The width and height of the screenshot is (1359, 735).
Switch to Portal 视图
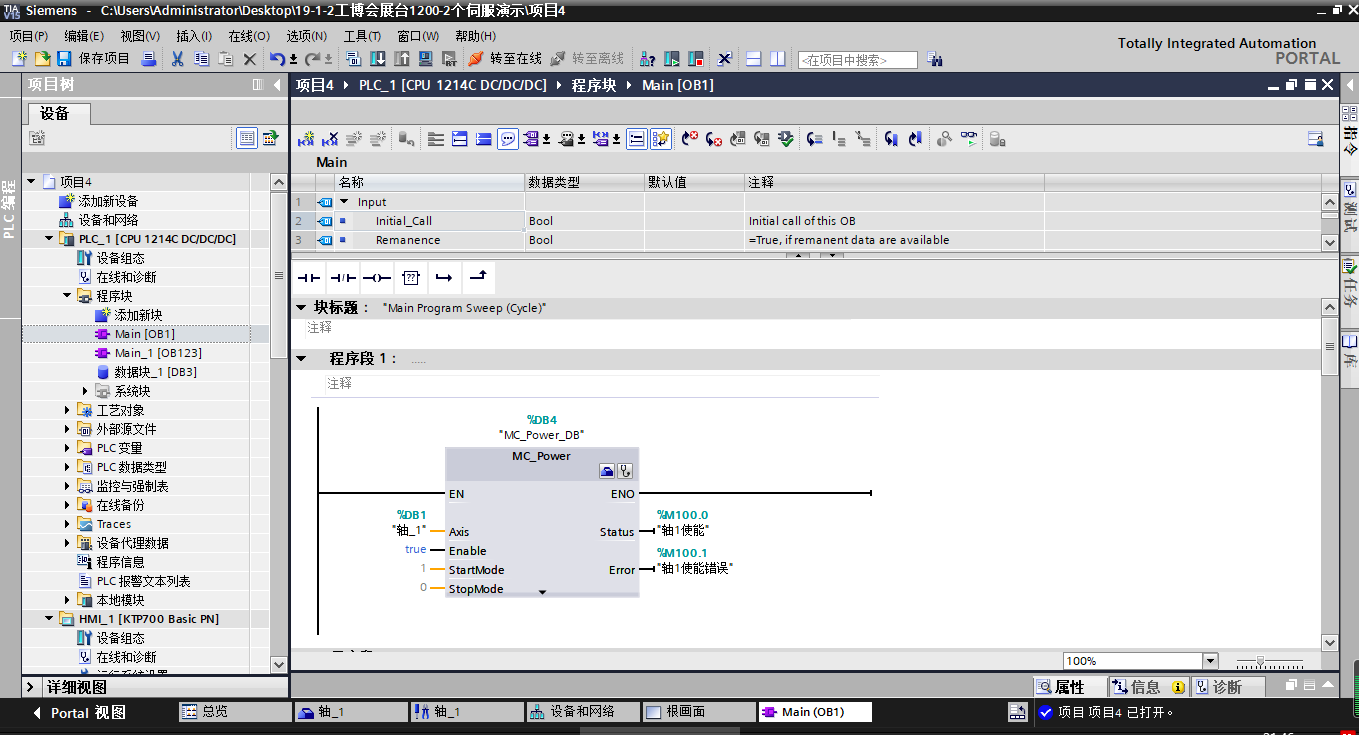80,713
